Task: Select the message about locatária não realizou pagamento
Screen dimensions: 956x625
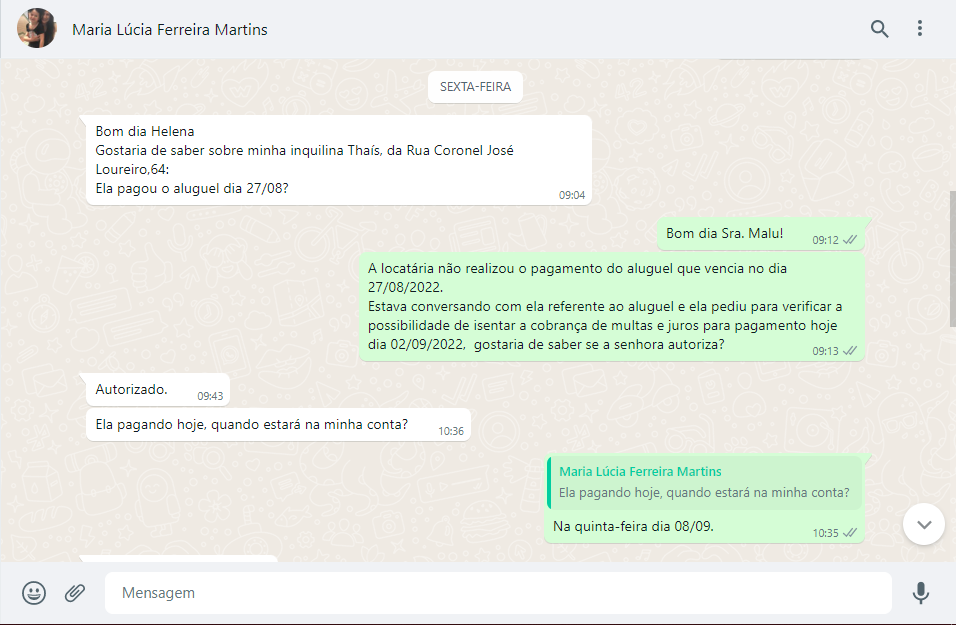Action: [611, 306]
